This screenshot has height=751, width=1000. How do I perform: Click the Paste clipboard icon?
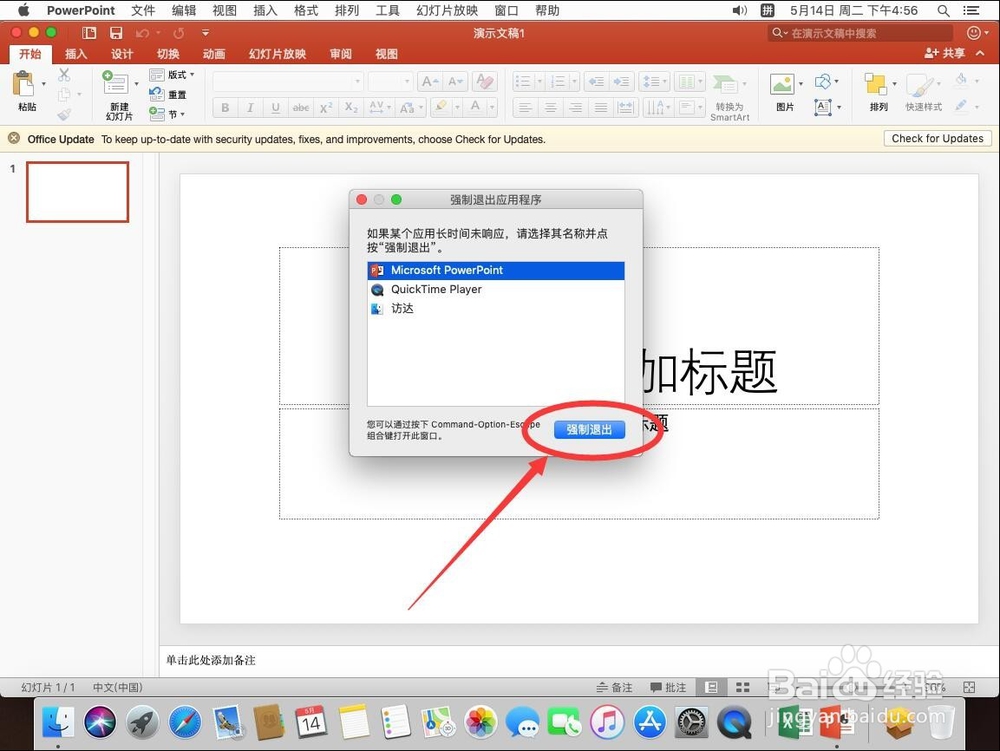[x=24, y=85]
